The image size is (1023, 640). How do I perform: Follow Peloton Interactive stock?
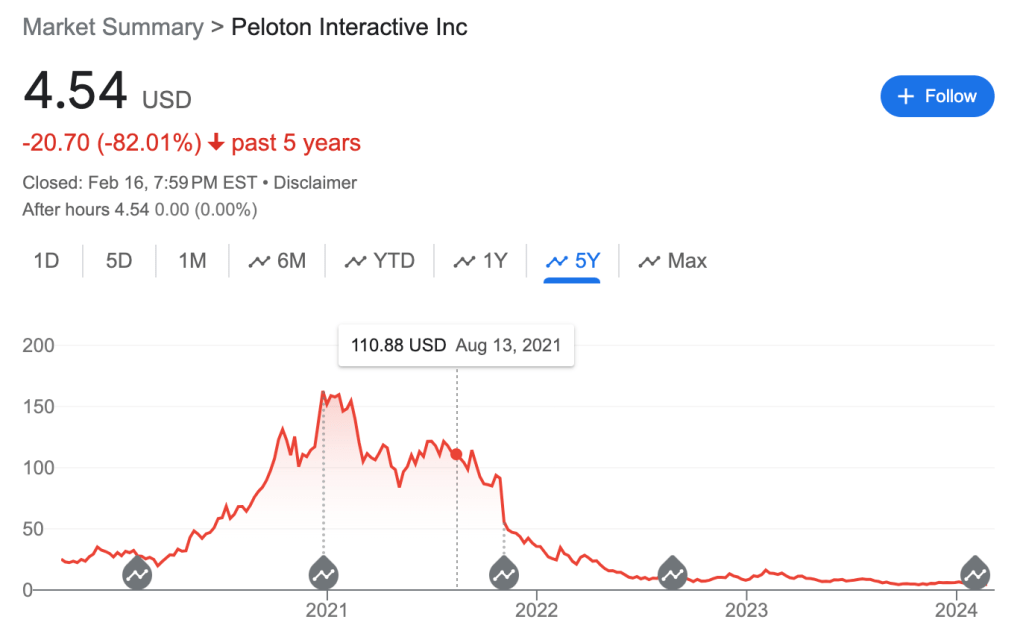click(937, 96)
